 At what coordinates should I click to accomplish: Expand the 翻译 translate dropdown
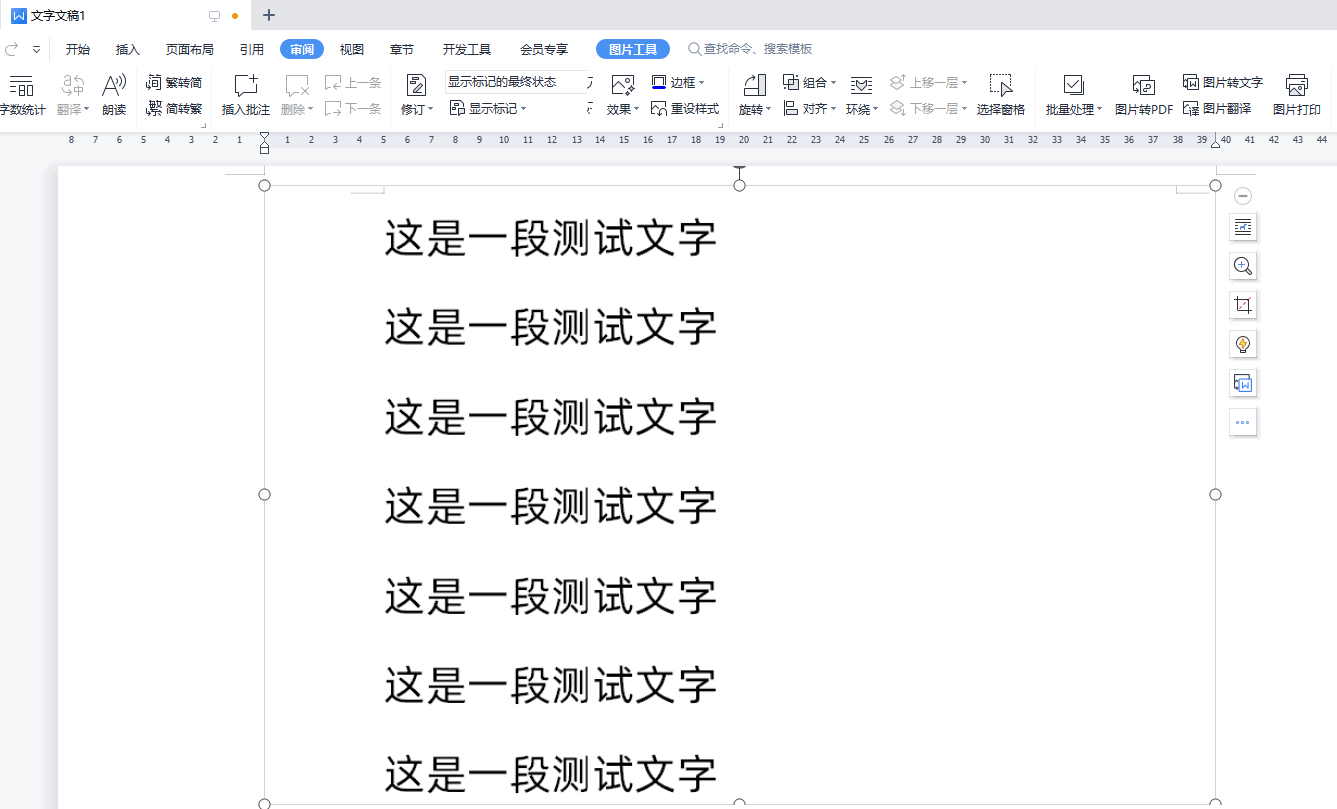pyautogui.click(x=87, y=110)
